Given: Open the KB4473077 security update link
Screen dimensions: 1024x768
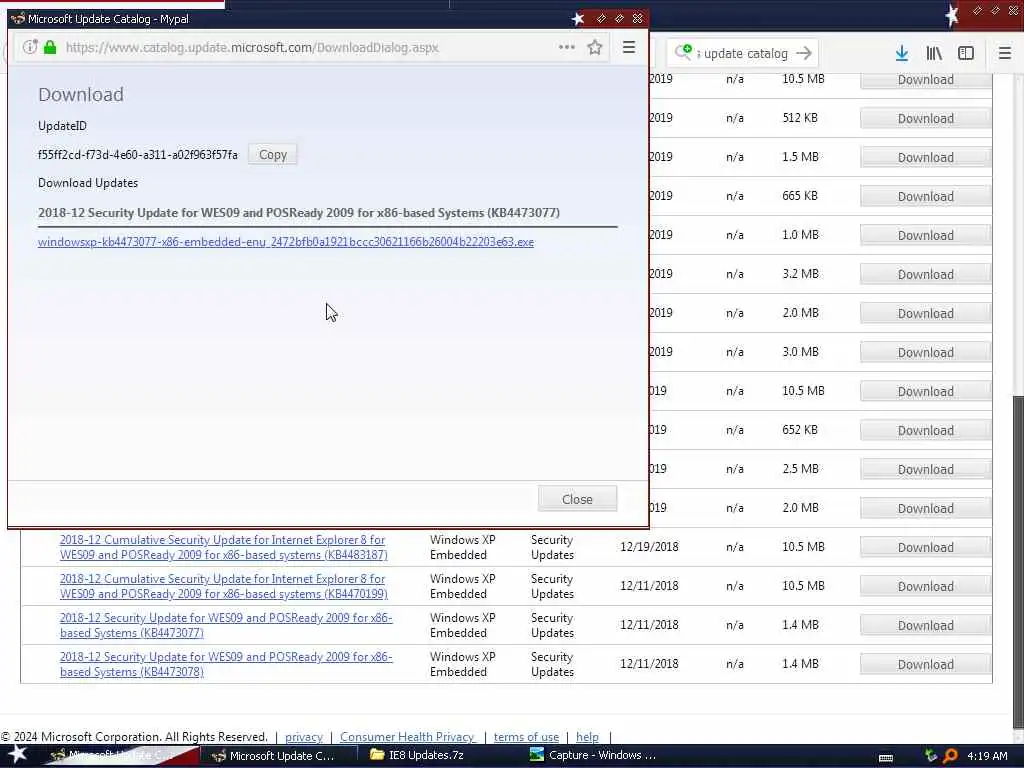Looking at the screenshot, I should (226, 625).
